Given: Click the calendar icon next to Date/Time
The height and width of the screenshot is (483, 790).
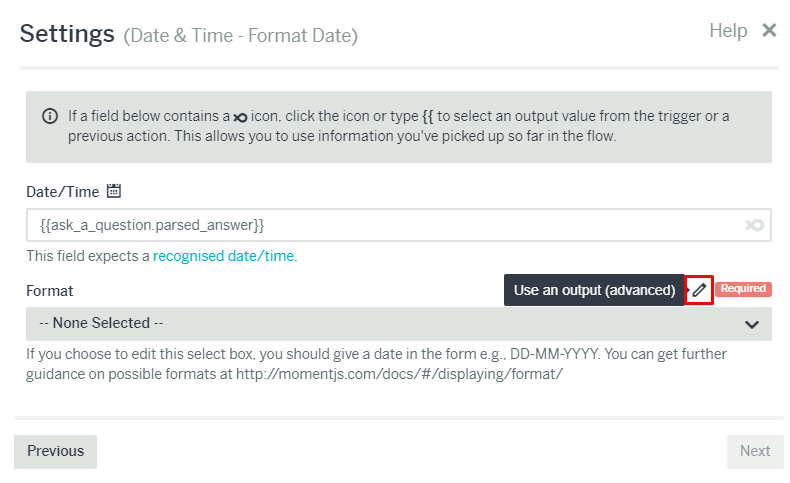Looking at the screenshot, I should point(114,191).
